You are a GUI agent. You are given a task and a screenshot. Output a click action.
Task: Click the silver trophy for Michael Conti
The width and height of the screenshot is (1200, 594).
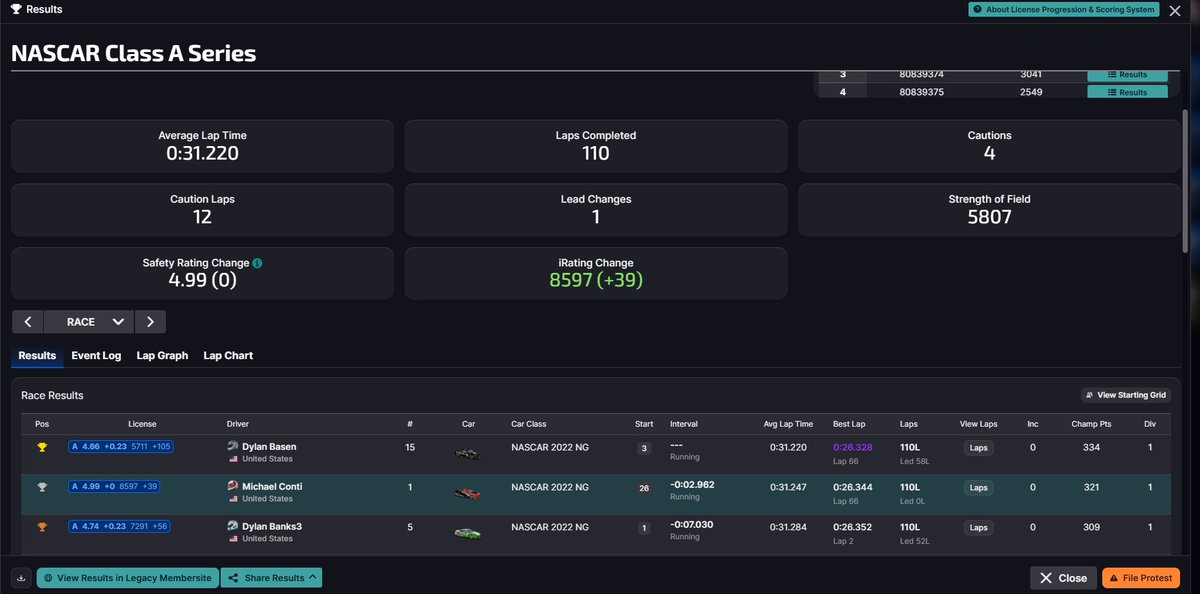42,487
